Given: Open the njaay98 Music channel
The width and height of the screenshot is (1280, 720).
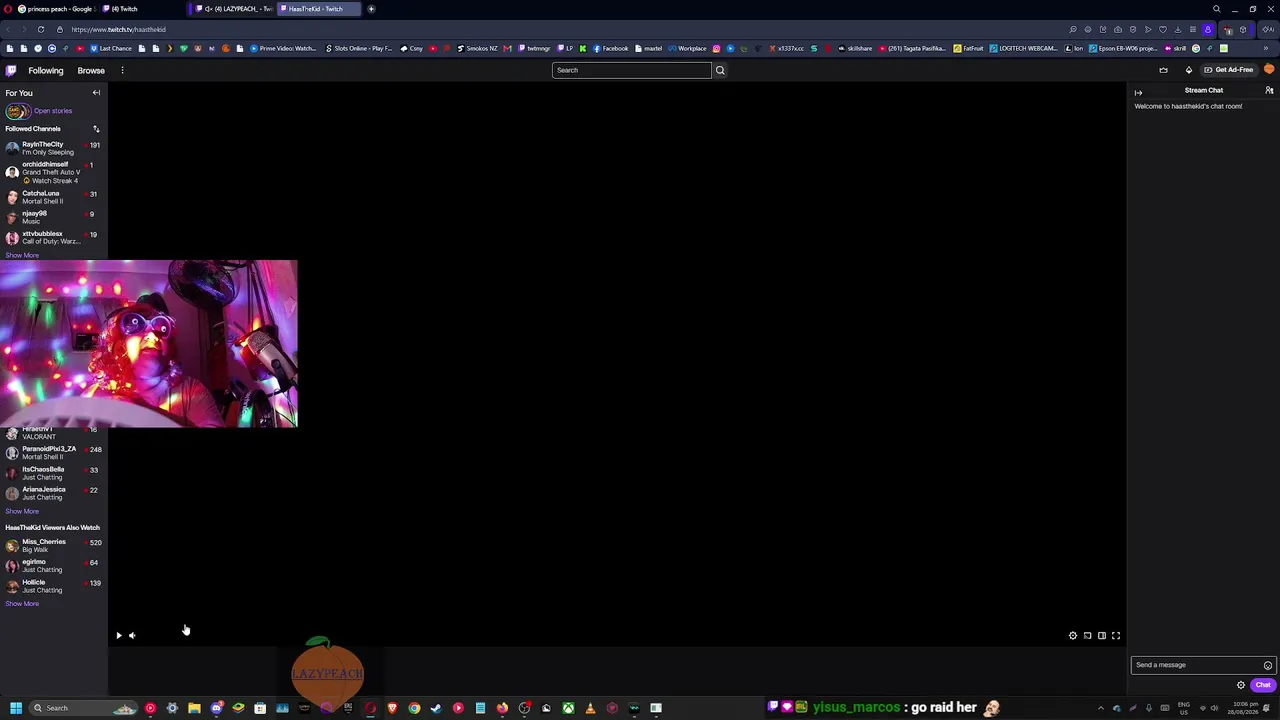Looking at the screenshot, I should point(52,217).
